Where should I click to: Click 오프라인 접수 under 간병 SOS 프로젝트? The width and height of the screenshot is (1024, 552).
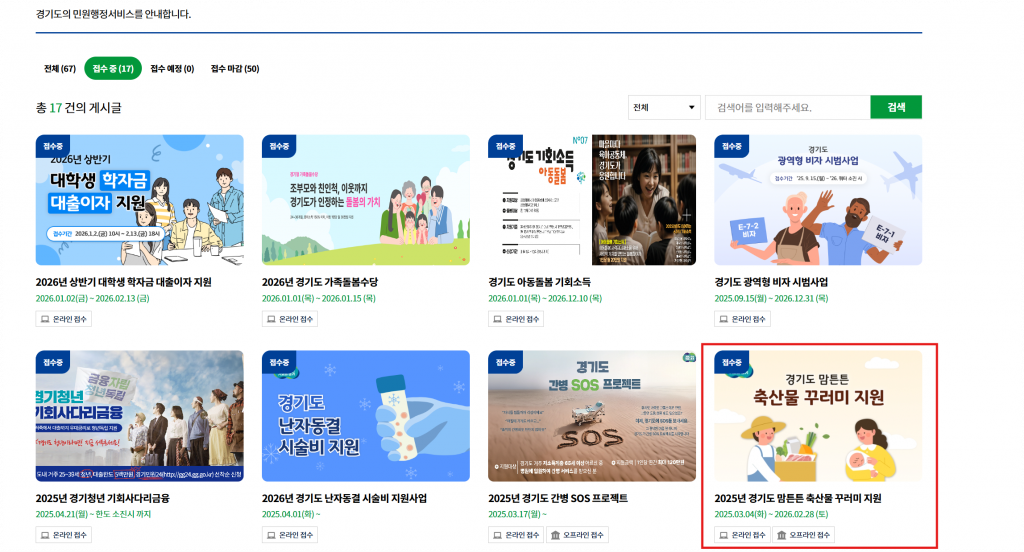(x=577, y=535)
